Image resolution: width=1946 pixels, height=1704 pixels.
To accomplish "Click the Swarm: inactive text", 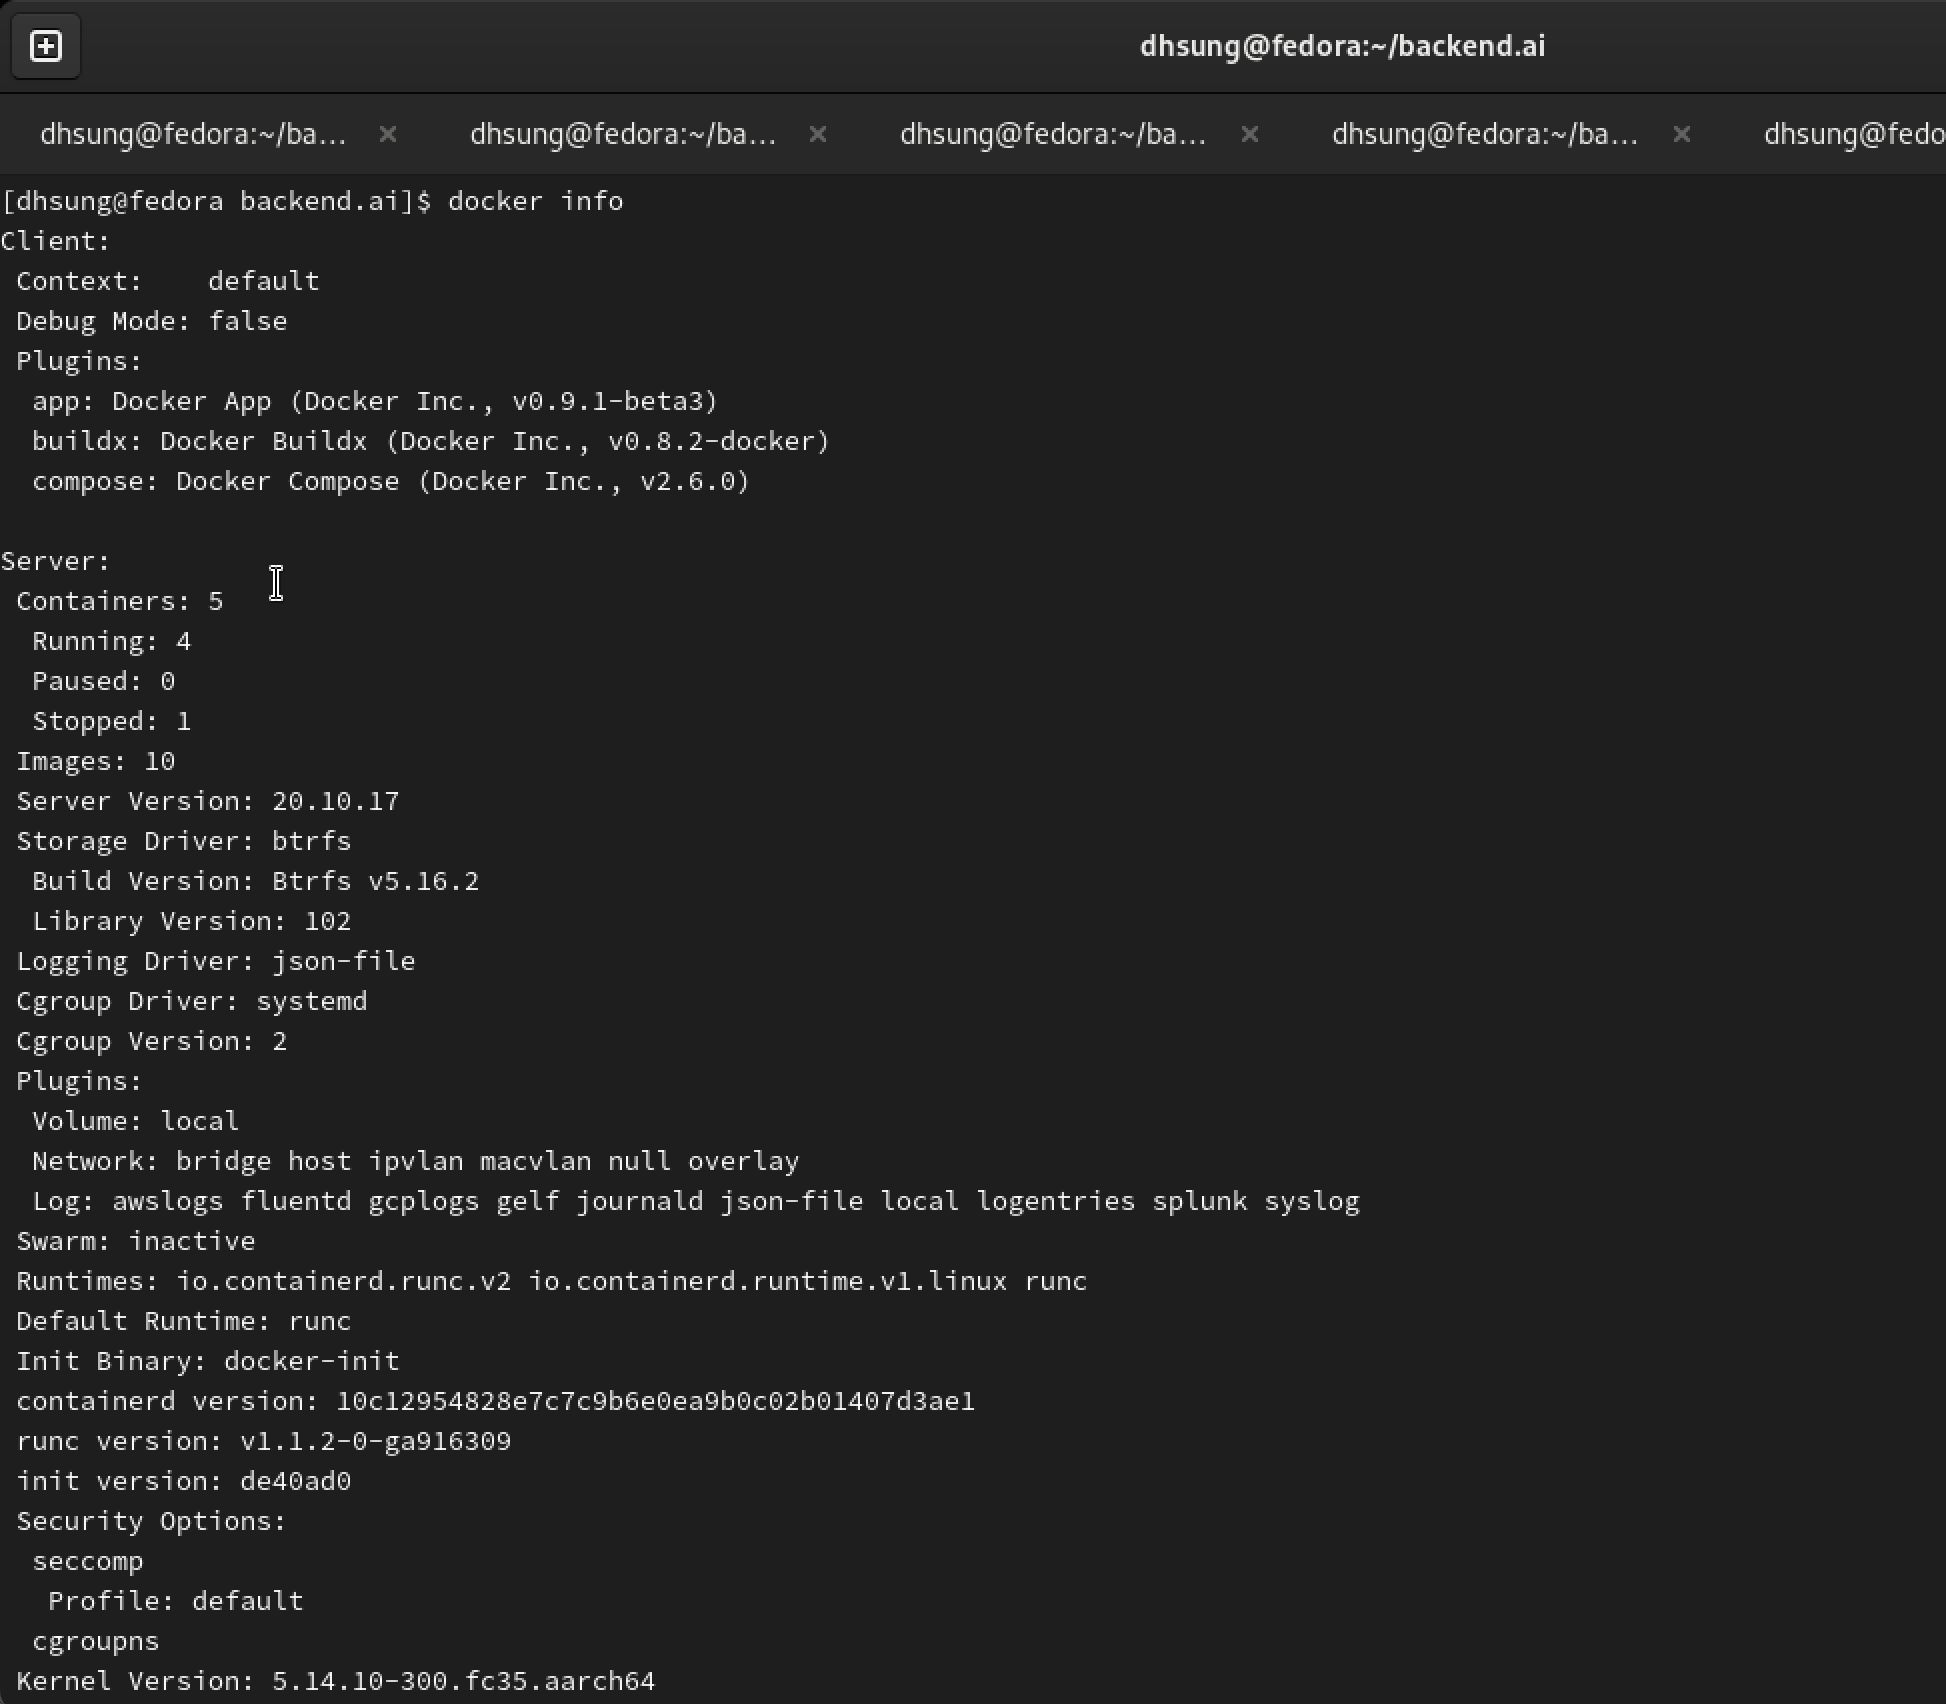I will click(x=135, y=1241).
